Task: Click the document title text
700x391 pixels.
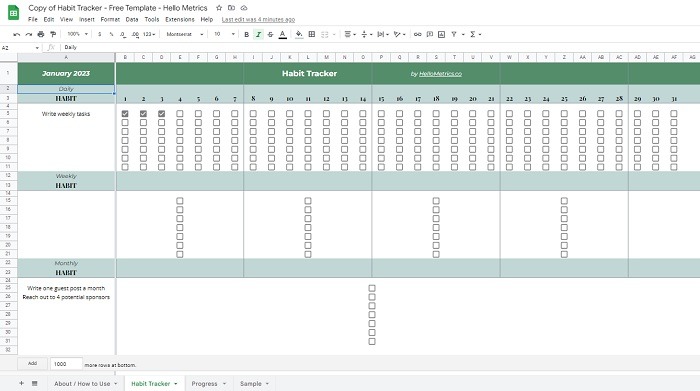Action: coord(118,8)
